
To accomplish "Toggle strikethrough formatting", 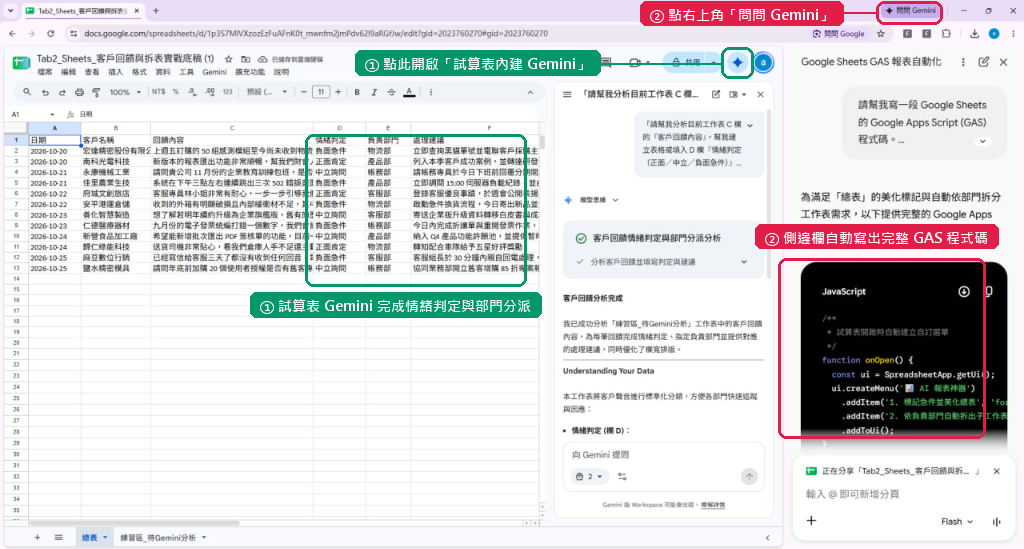I will click(x=391, y=92).
